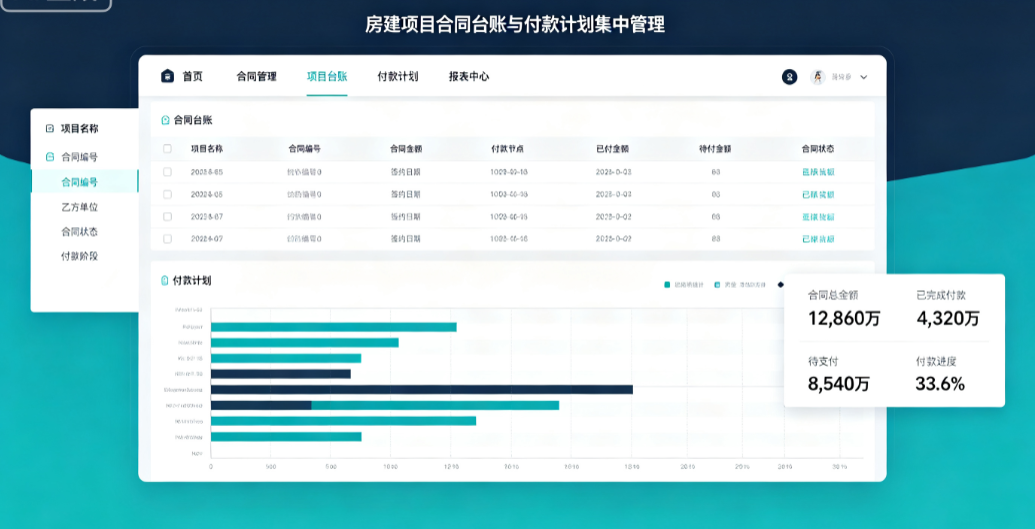Viewport: 1035px width, 529px height.
Task: Click the teal icon beside sidebar 合同编号 group
Action: click(50, 157)
